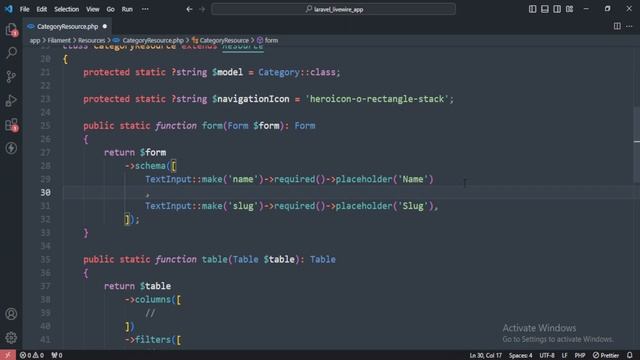
Task: Open the notifications bell
Action: (x=630, y=355)
